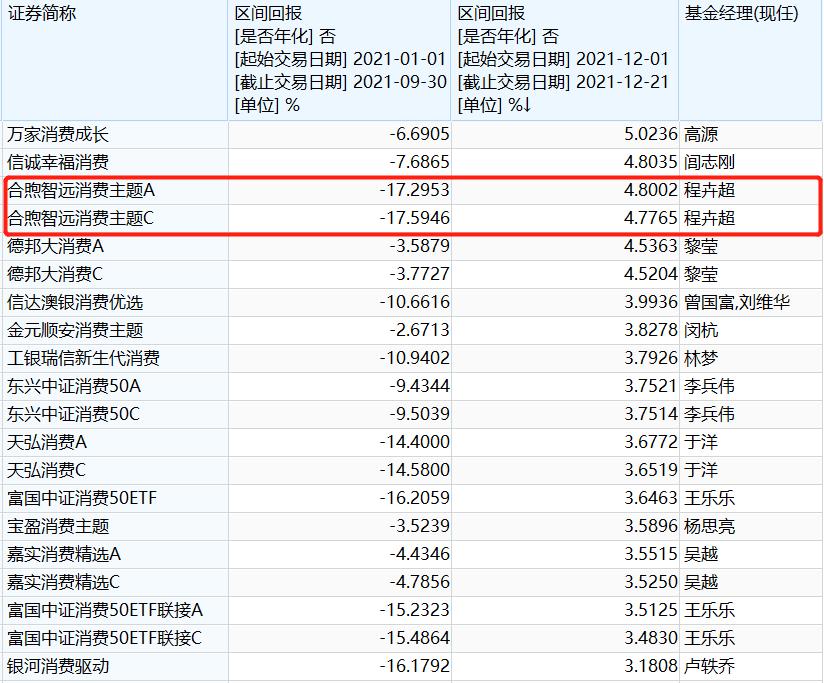Select fund 宝盈消费主题
The image size is (824, 683).
tap(58, 526)
